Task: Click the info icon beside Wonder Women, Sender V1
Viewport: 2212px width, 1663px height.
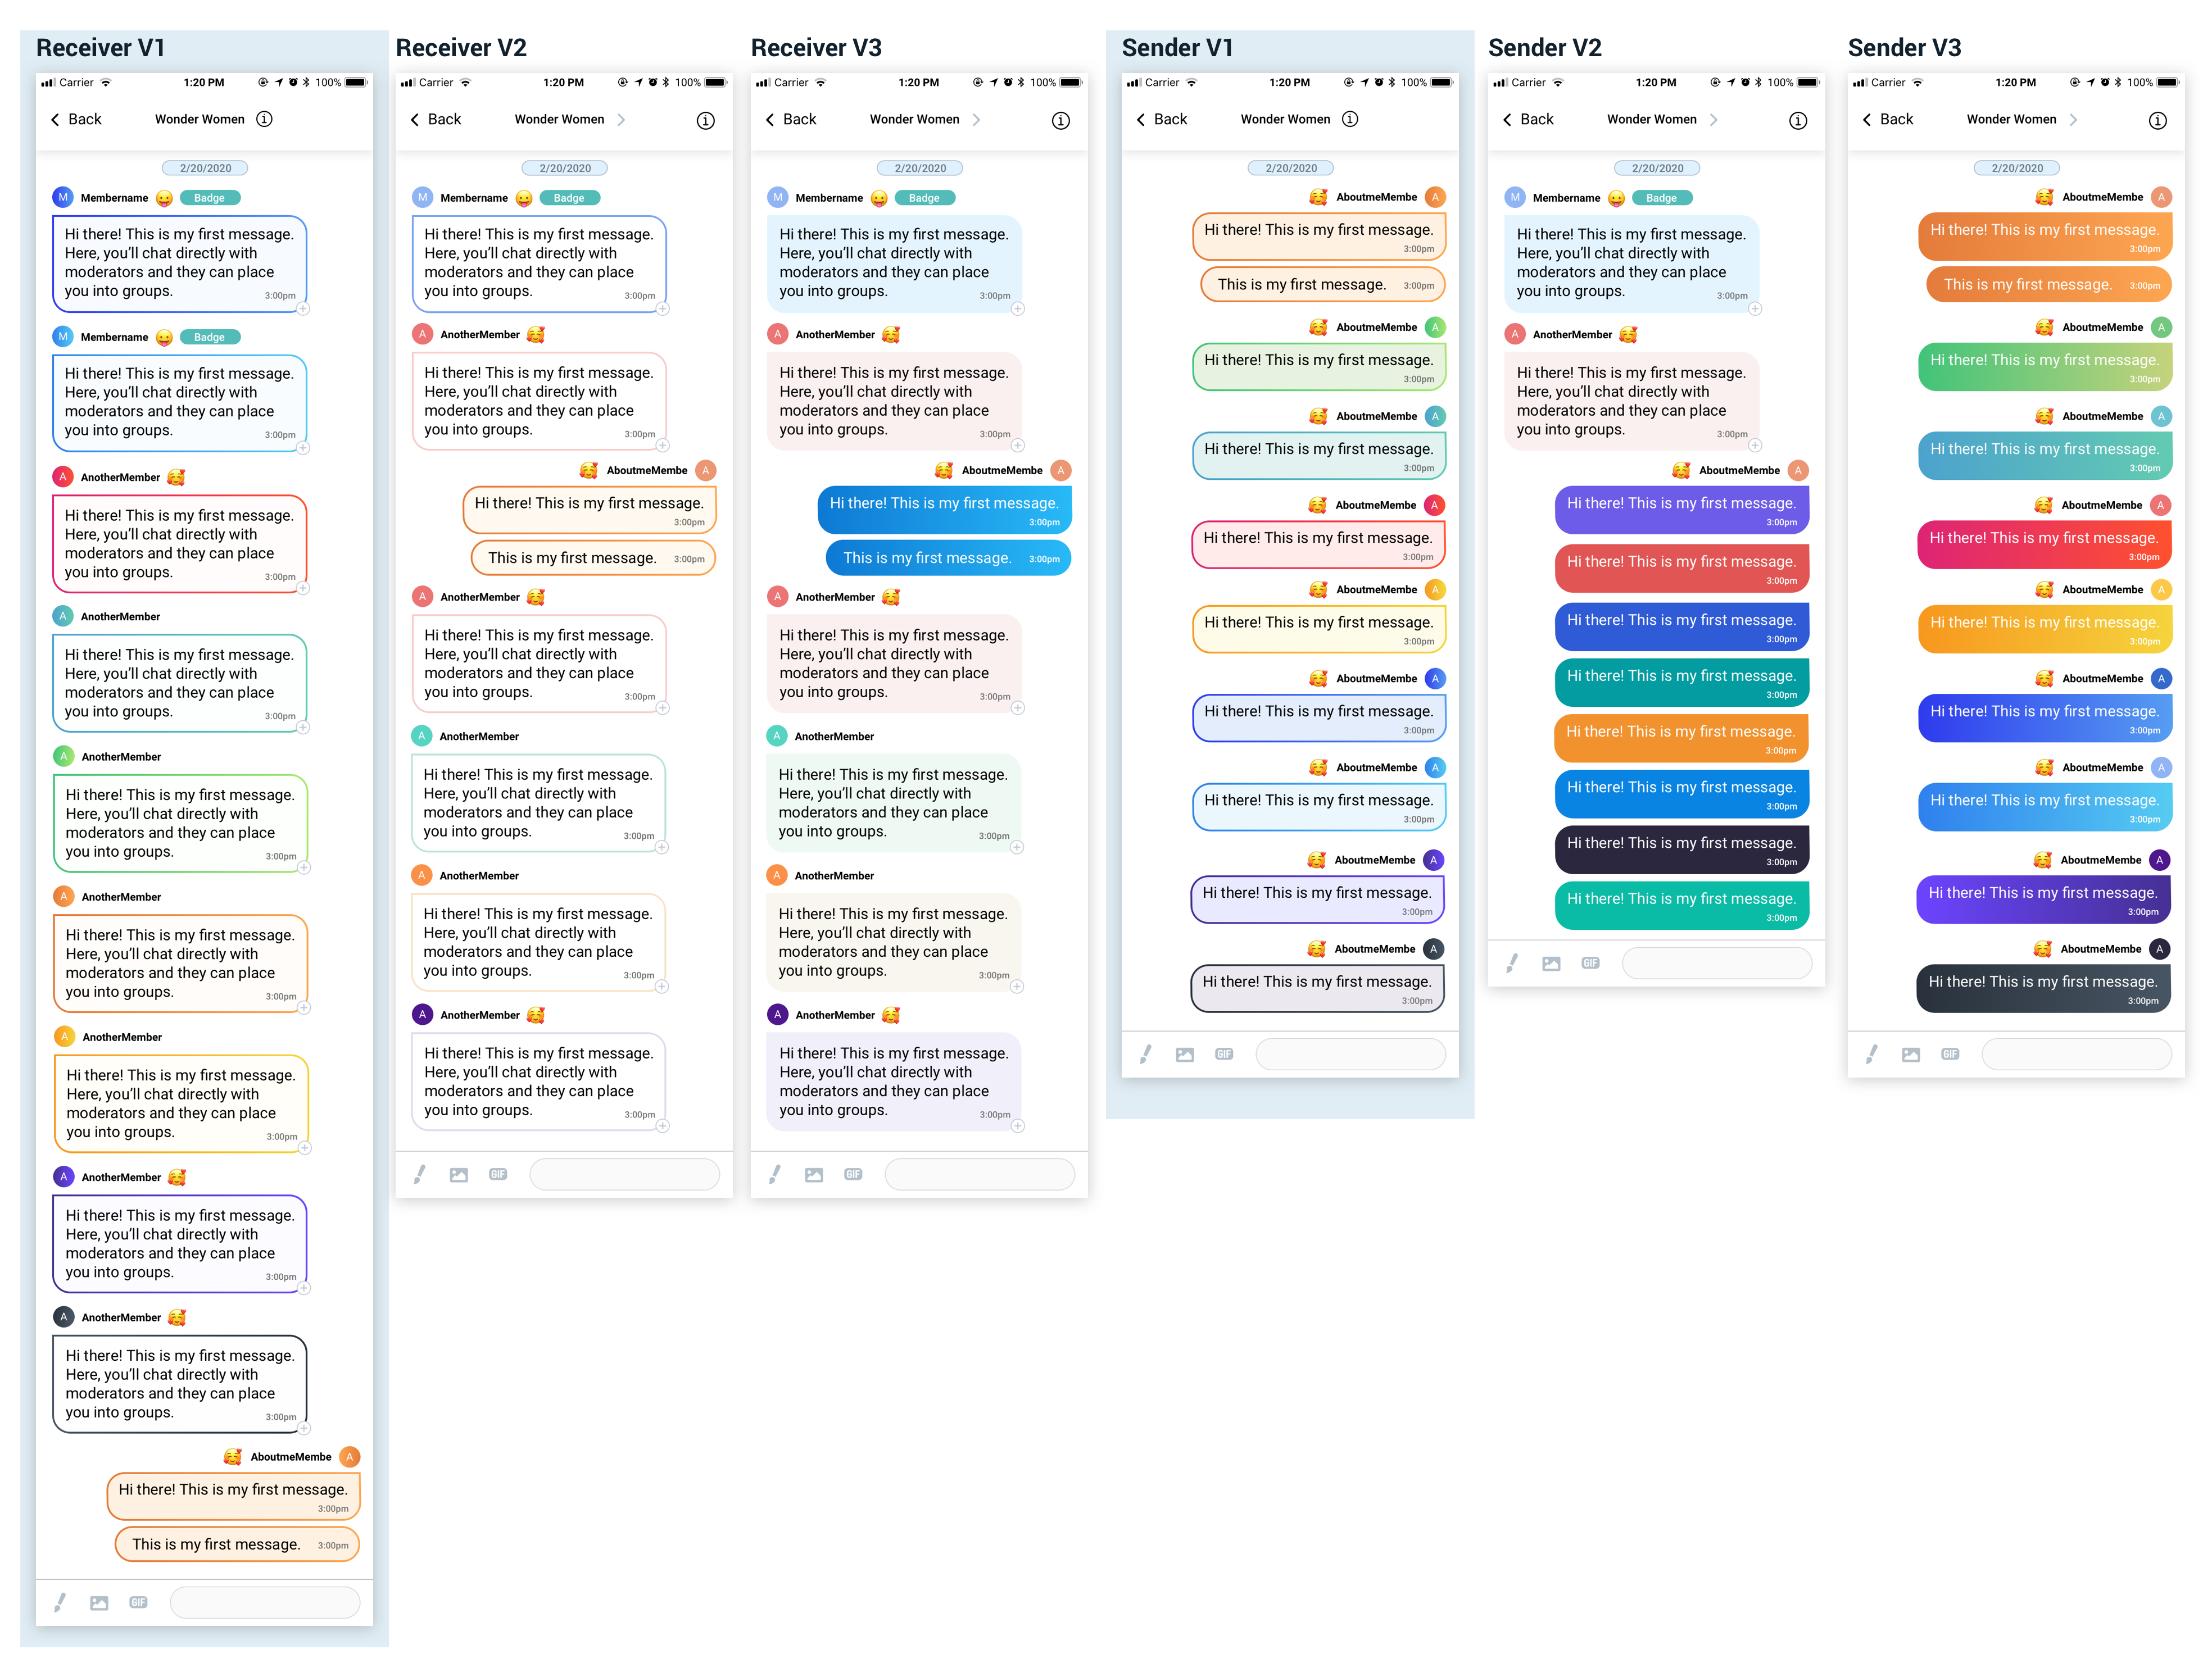Action: [x=1349, y=119]
